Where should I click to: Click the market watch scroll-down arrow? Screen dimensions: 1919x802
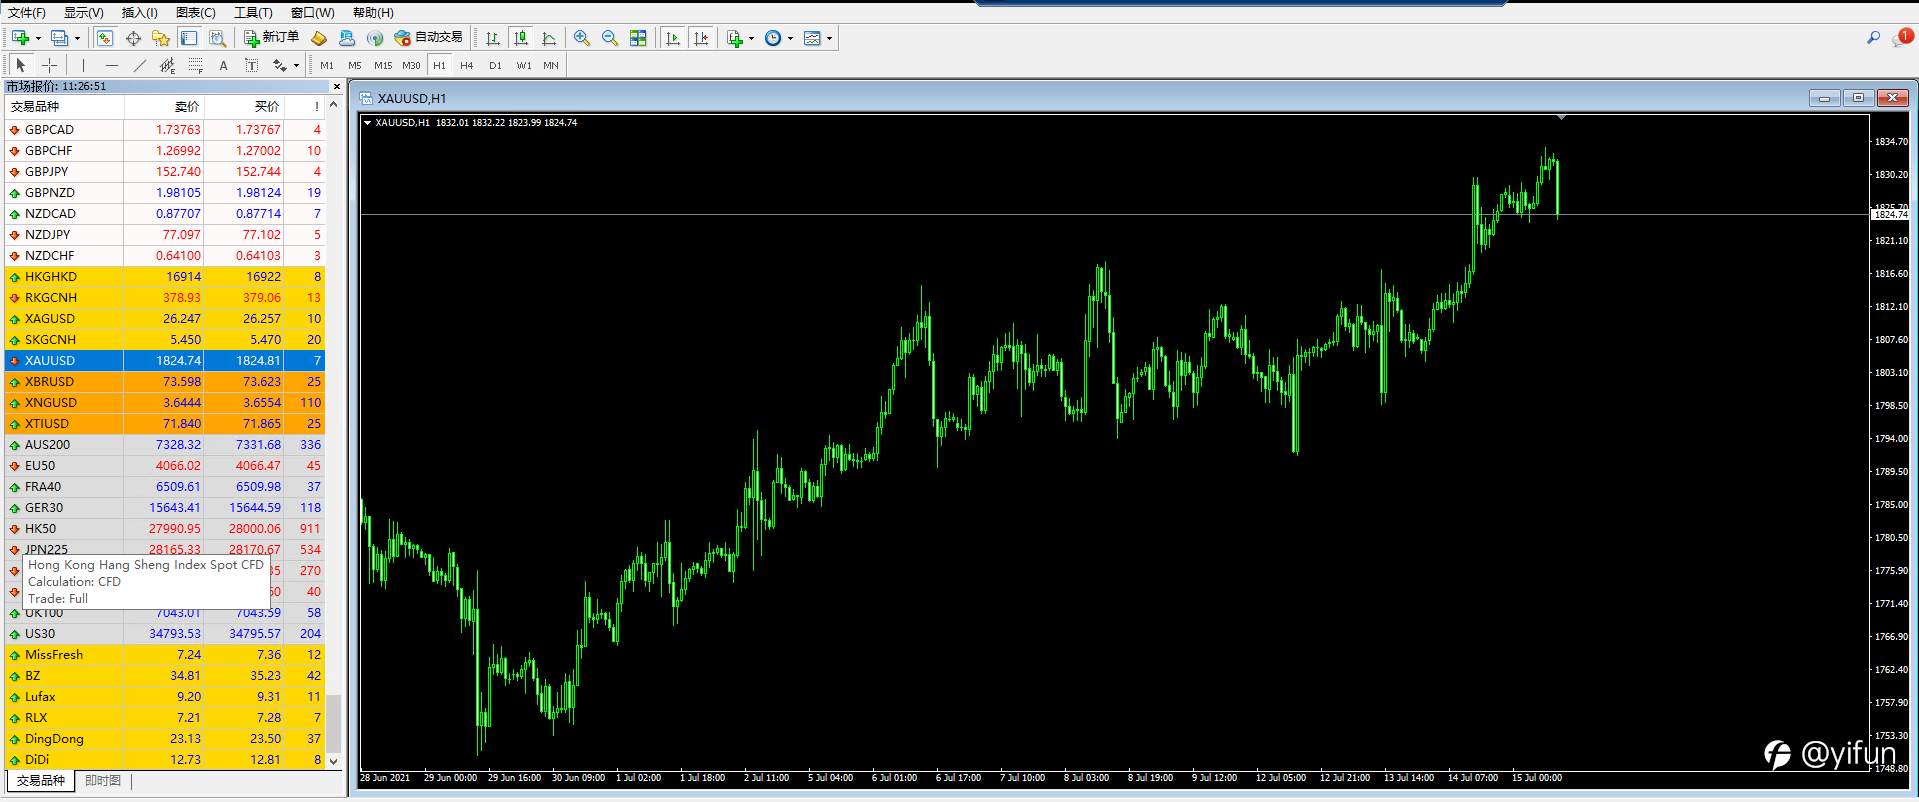click(x=334, y=761)
